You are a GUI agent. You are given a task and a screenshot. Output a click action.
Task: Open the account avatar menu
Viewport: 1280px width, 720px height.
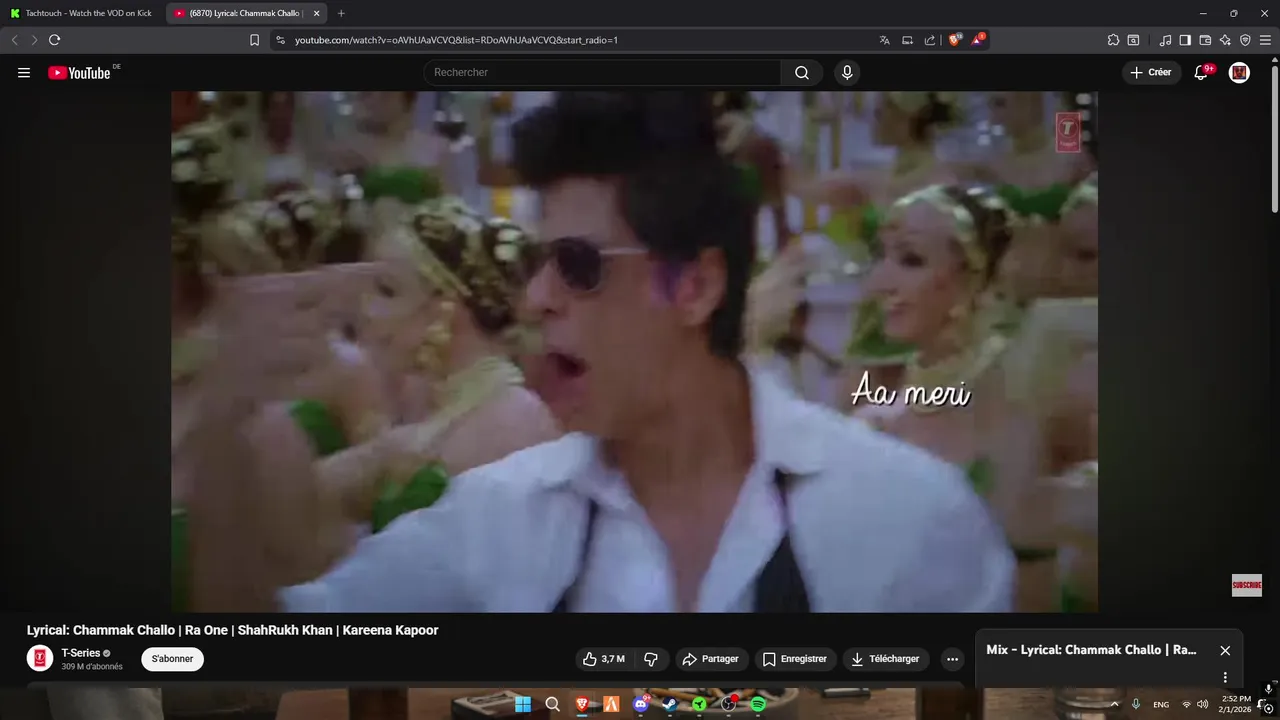pos(1239,72)
